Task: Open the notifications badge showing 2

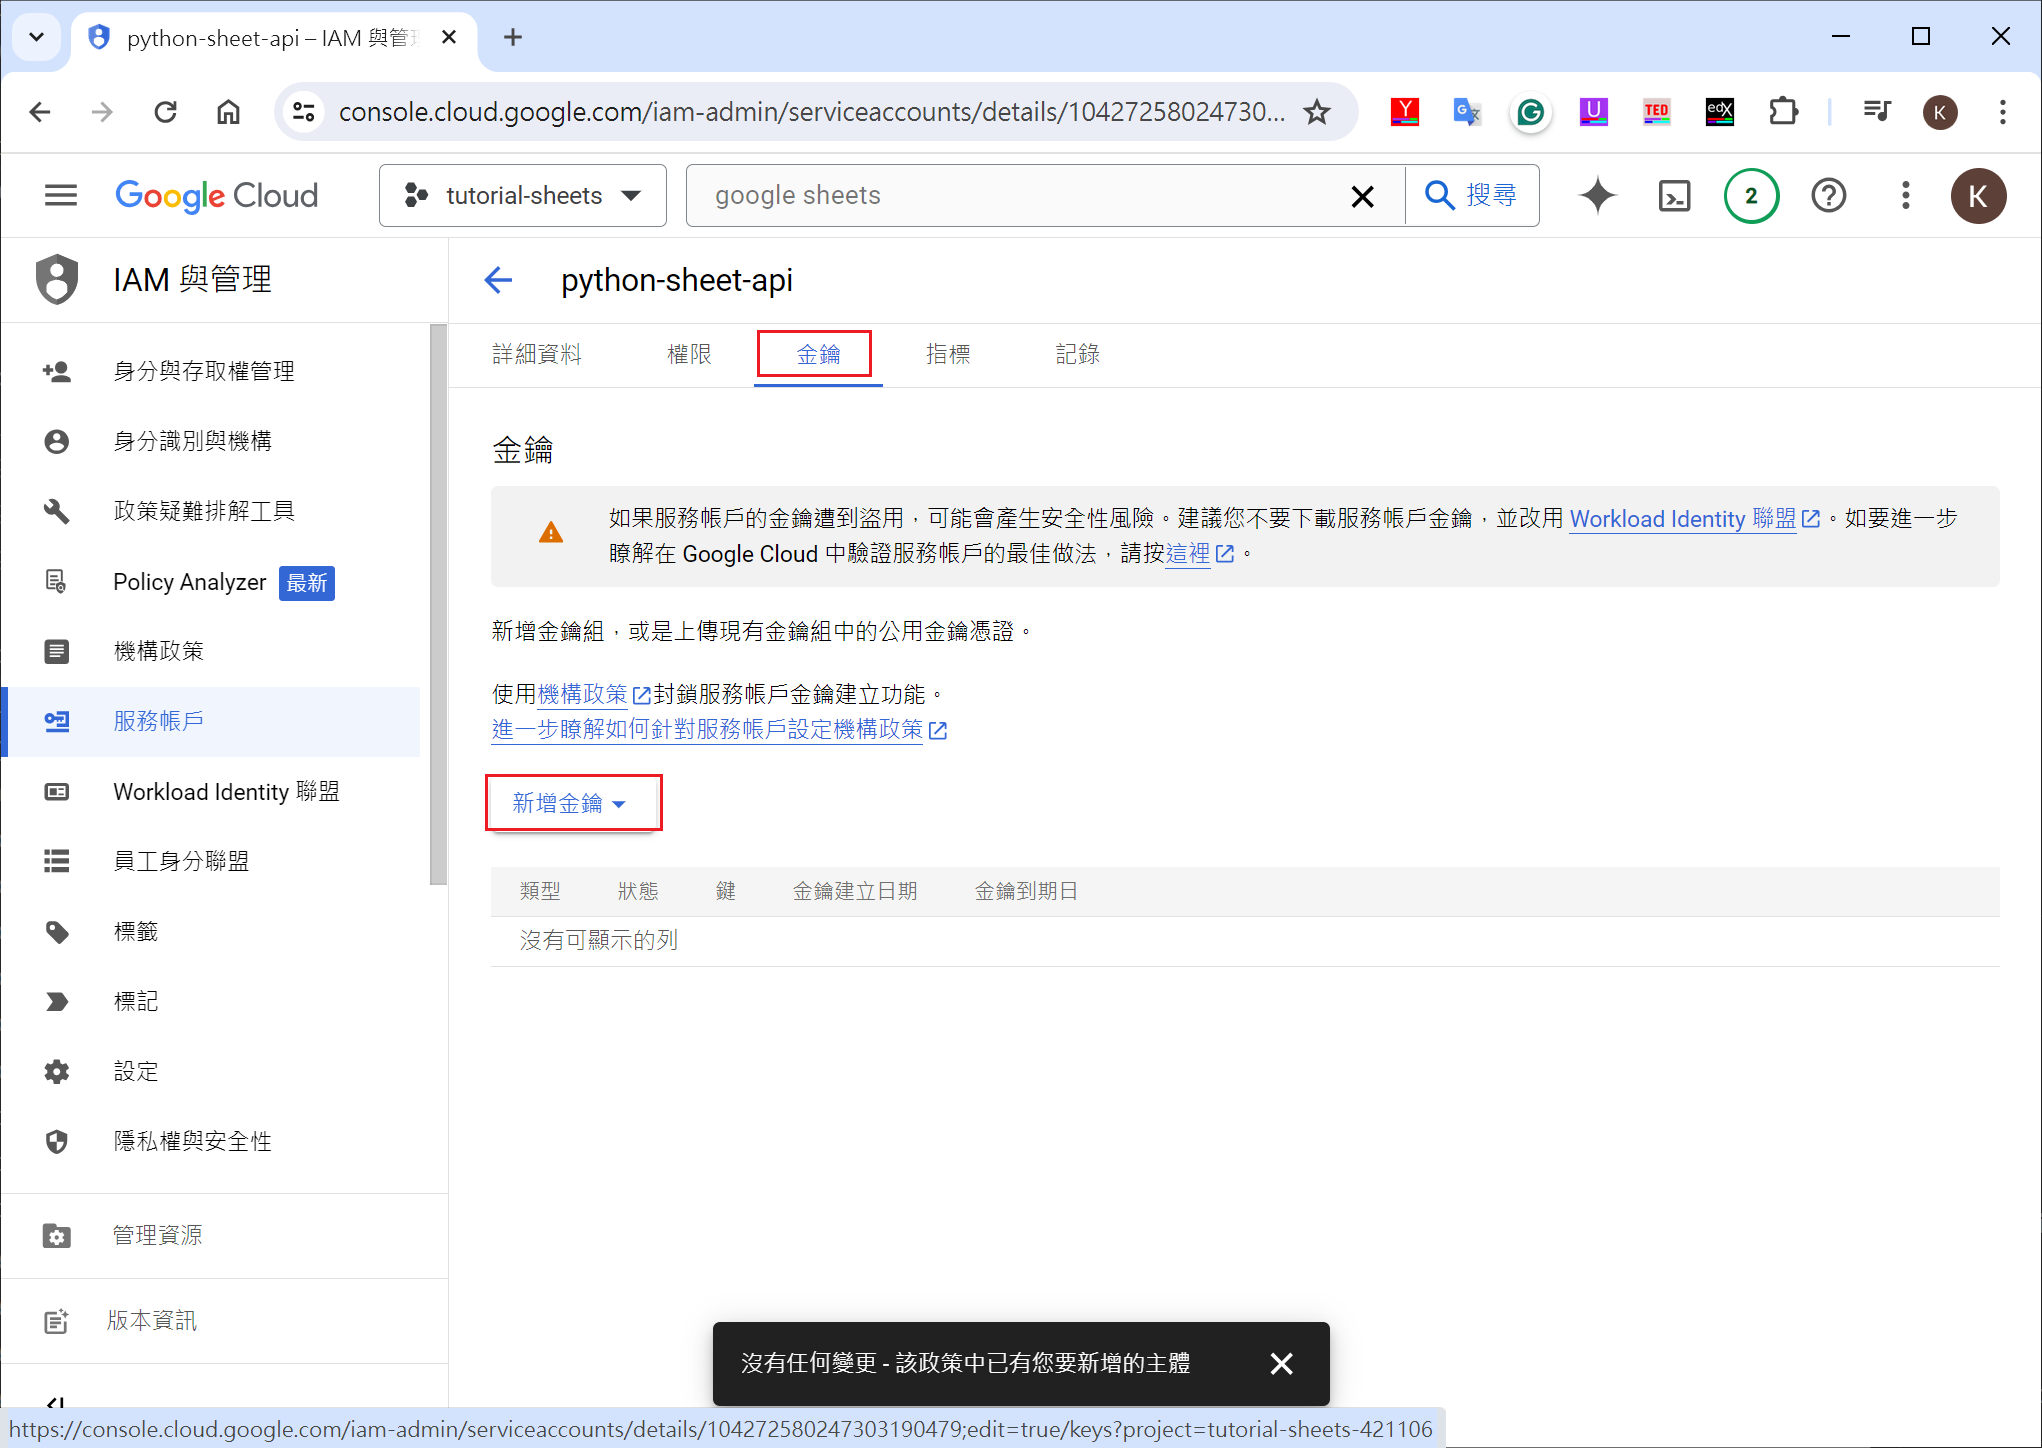Action: click(x=1751, y=195)
